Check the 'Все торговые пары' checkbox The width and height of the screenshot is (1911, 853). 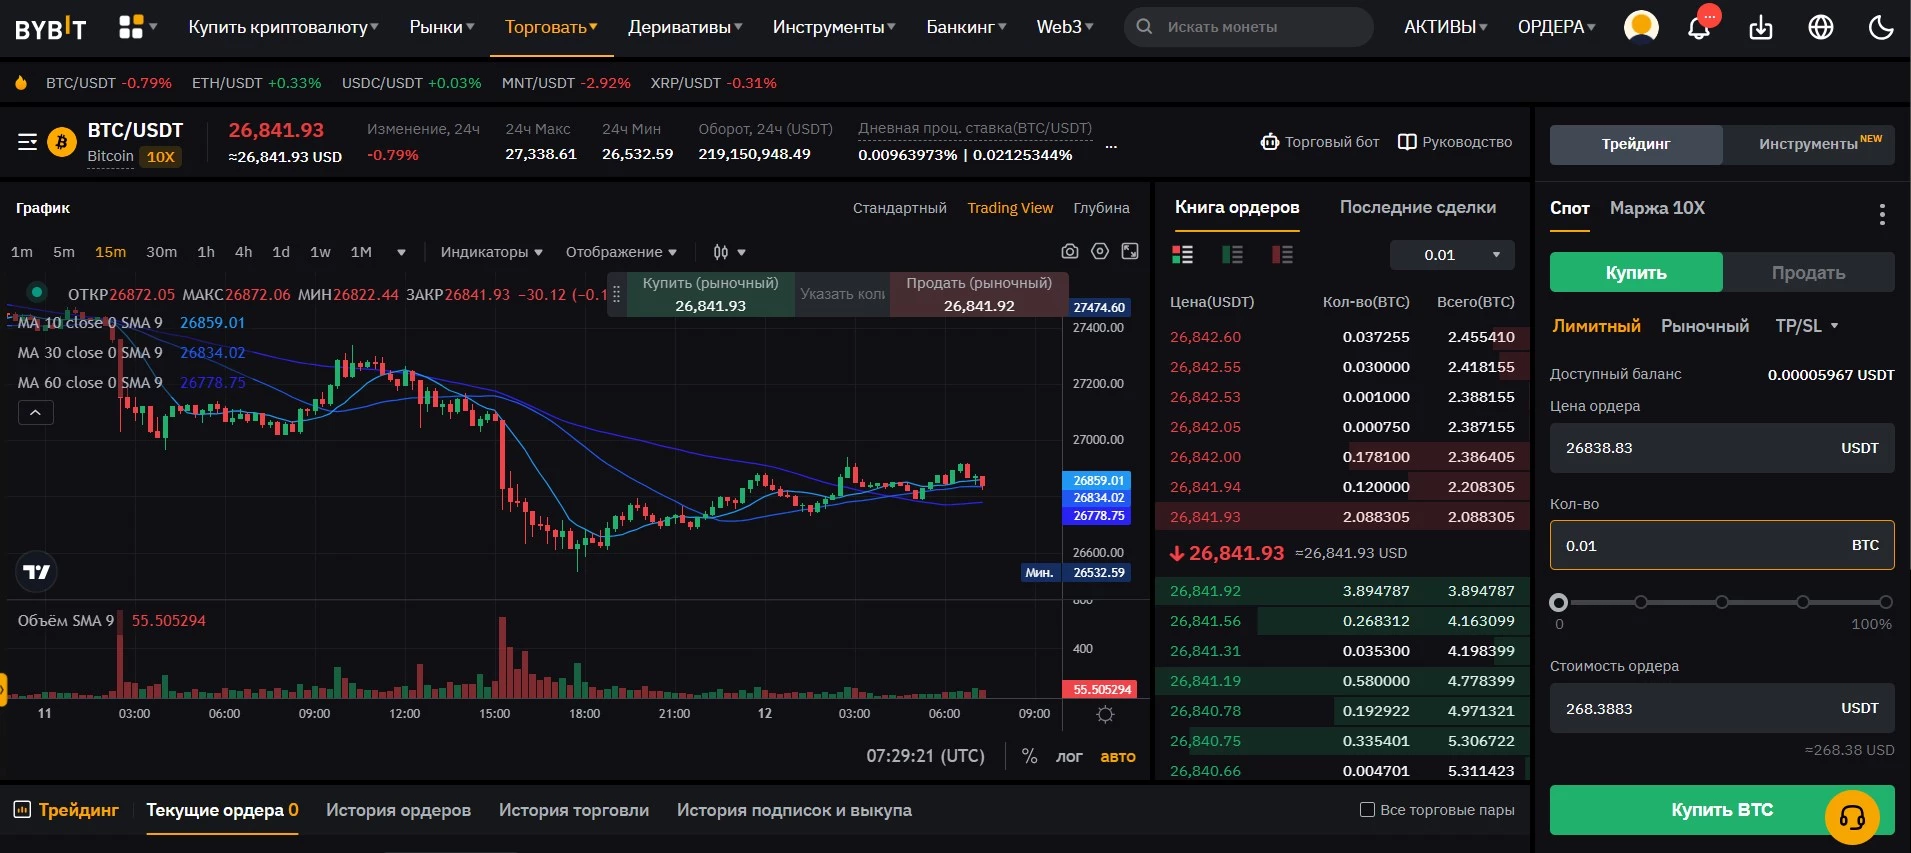[x=1367, y=810]
